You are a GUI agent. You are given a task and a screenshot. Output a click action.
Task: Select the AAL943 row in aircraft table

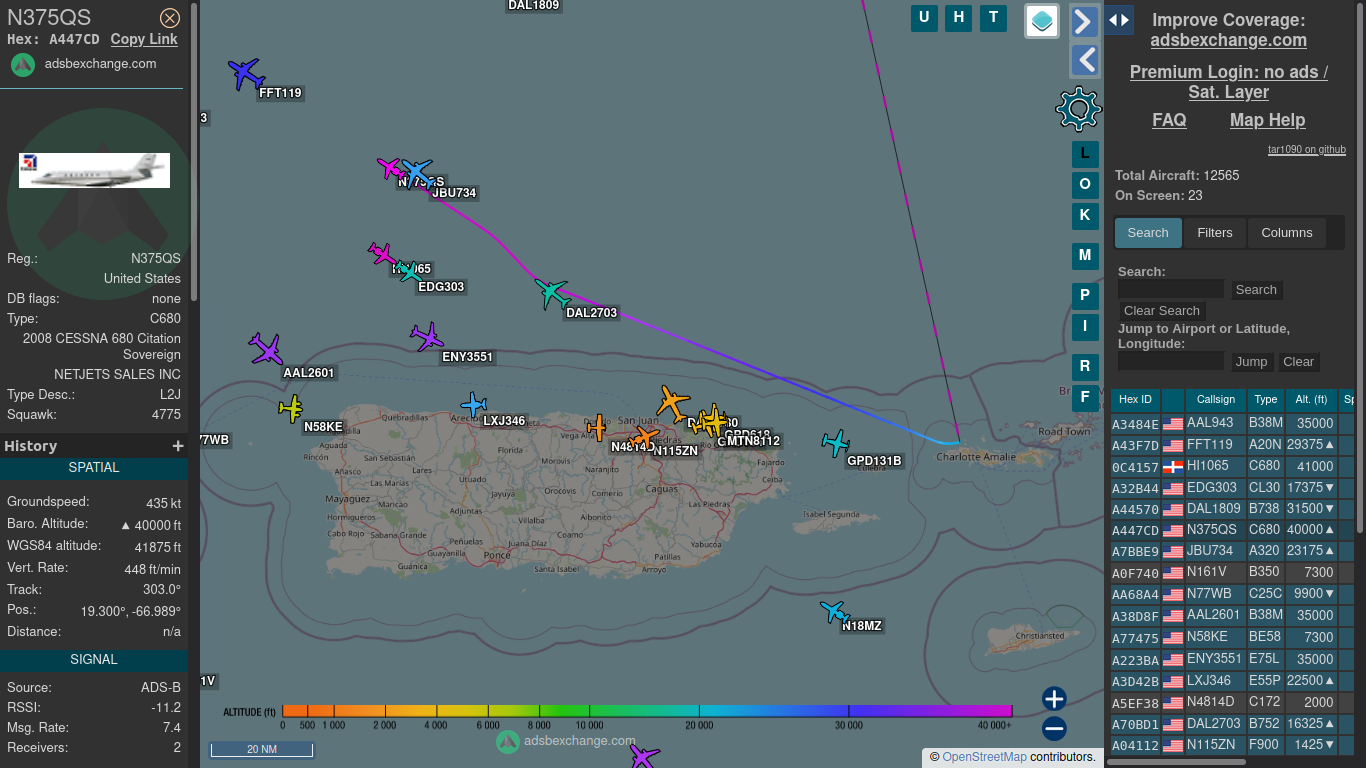click(1232, 424)
